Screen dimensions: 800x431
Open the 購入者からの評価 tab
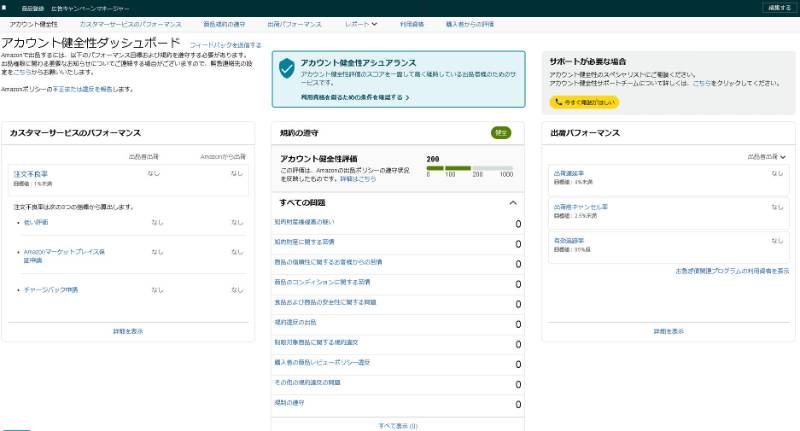[469, 24]
